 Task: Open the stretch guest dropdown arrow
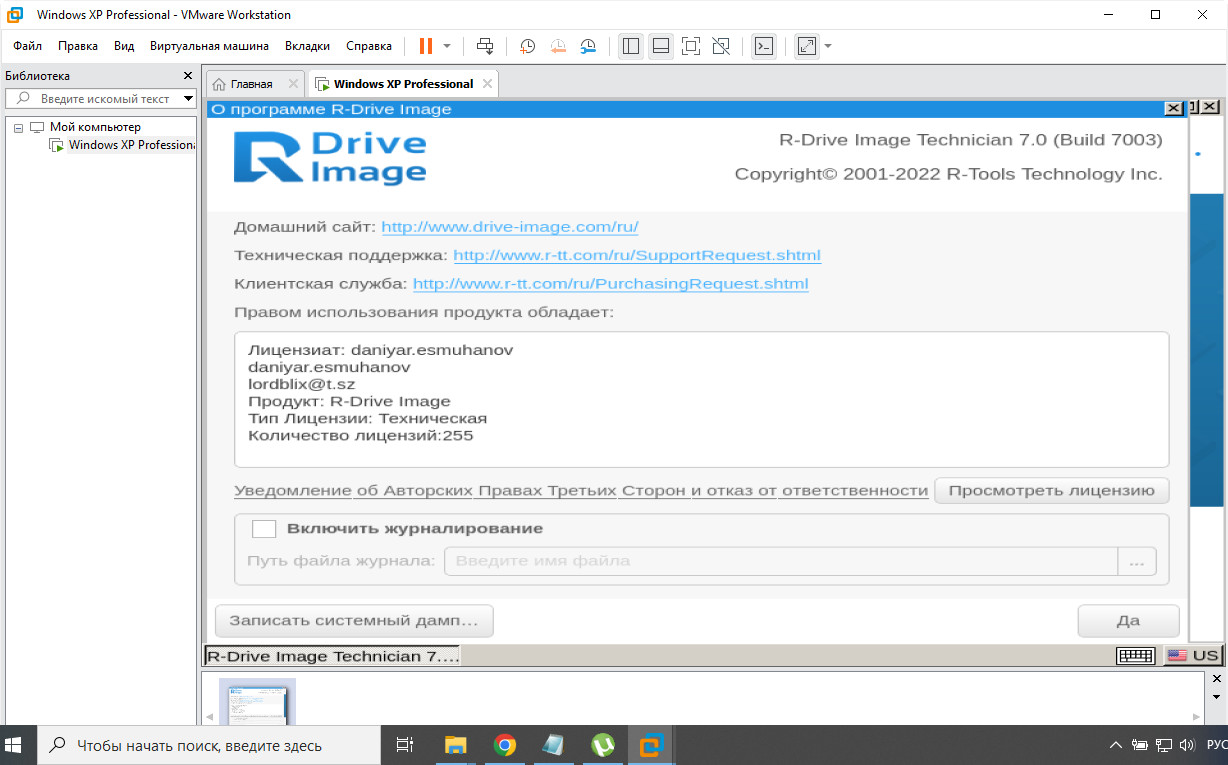pyautogui.click(x=828, y=46)
